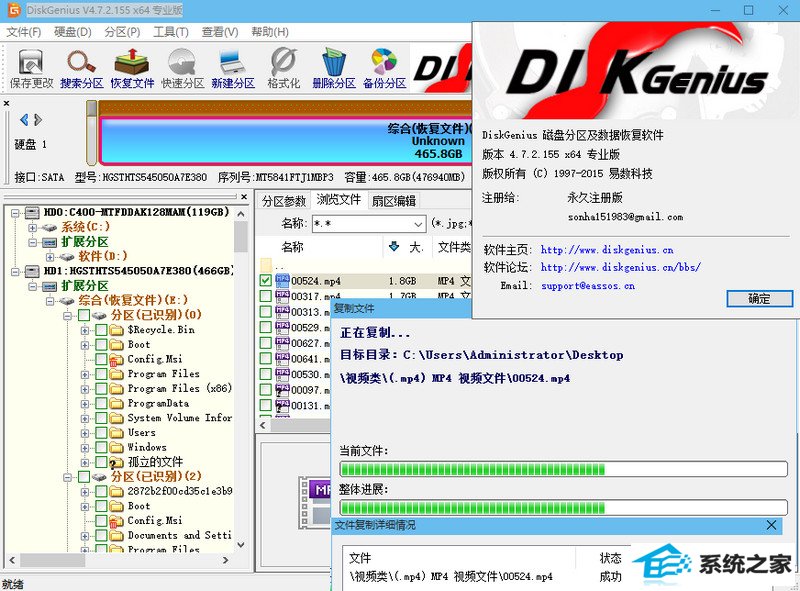This screenshot has width=800, height=591.
Task: Close the left disk tree panel
Action: pos(244,196)
